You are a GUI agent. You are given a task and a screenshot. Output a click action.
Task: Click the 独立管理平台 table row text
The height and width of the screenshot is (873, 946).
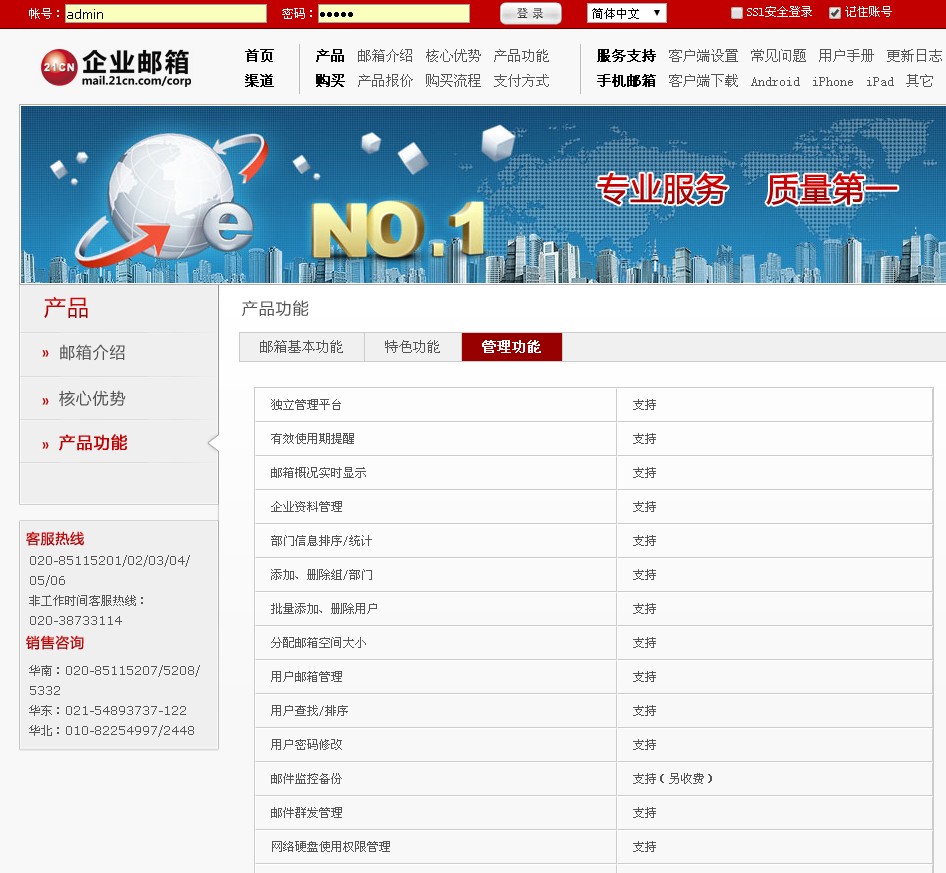tap(306, 405)
